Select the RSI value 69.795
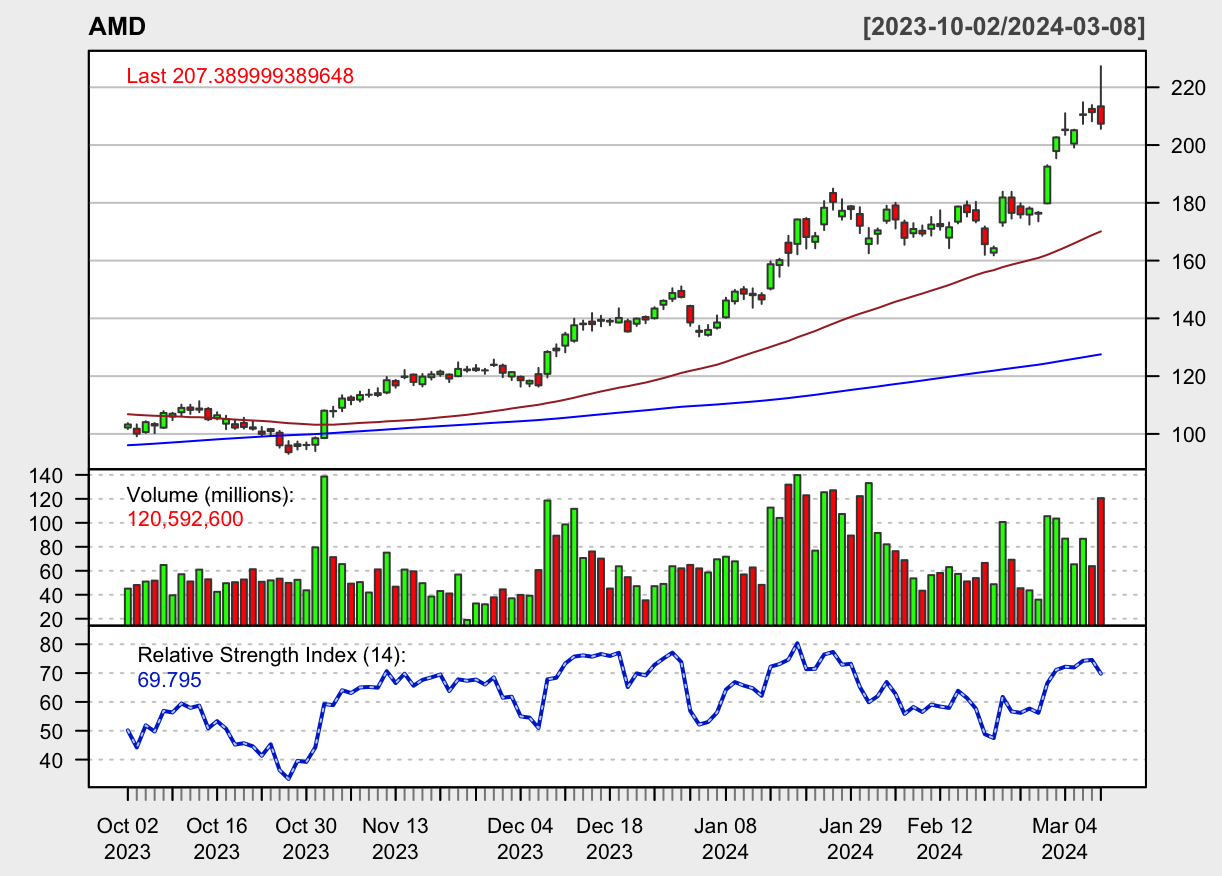The image size is (1222, 876). (x=169, y=681)
